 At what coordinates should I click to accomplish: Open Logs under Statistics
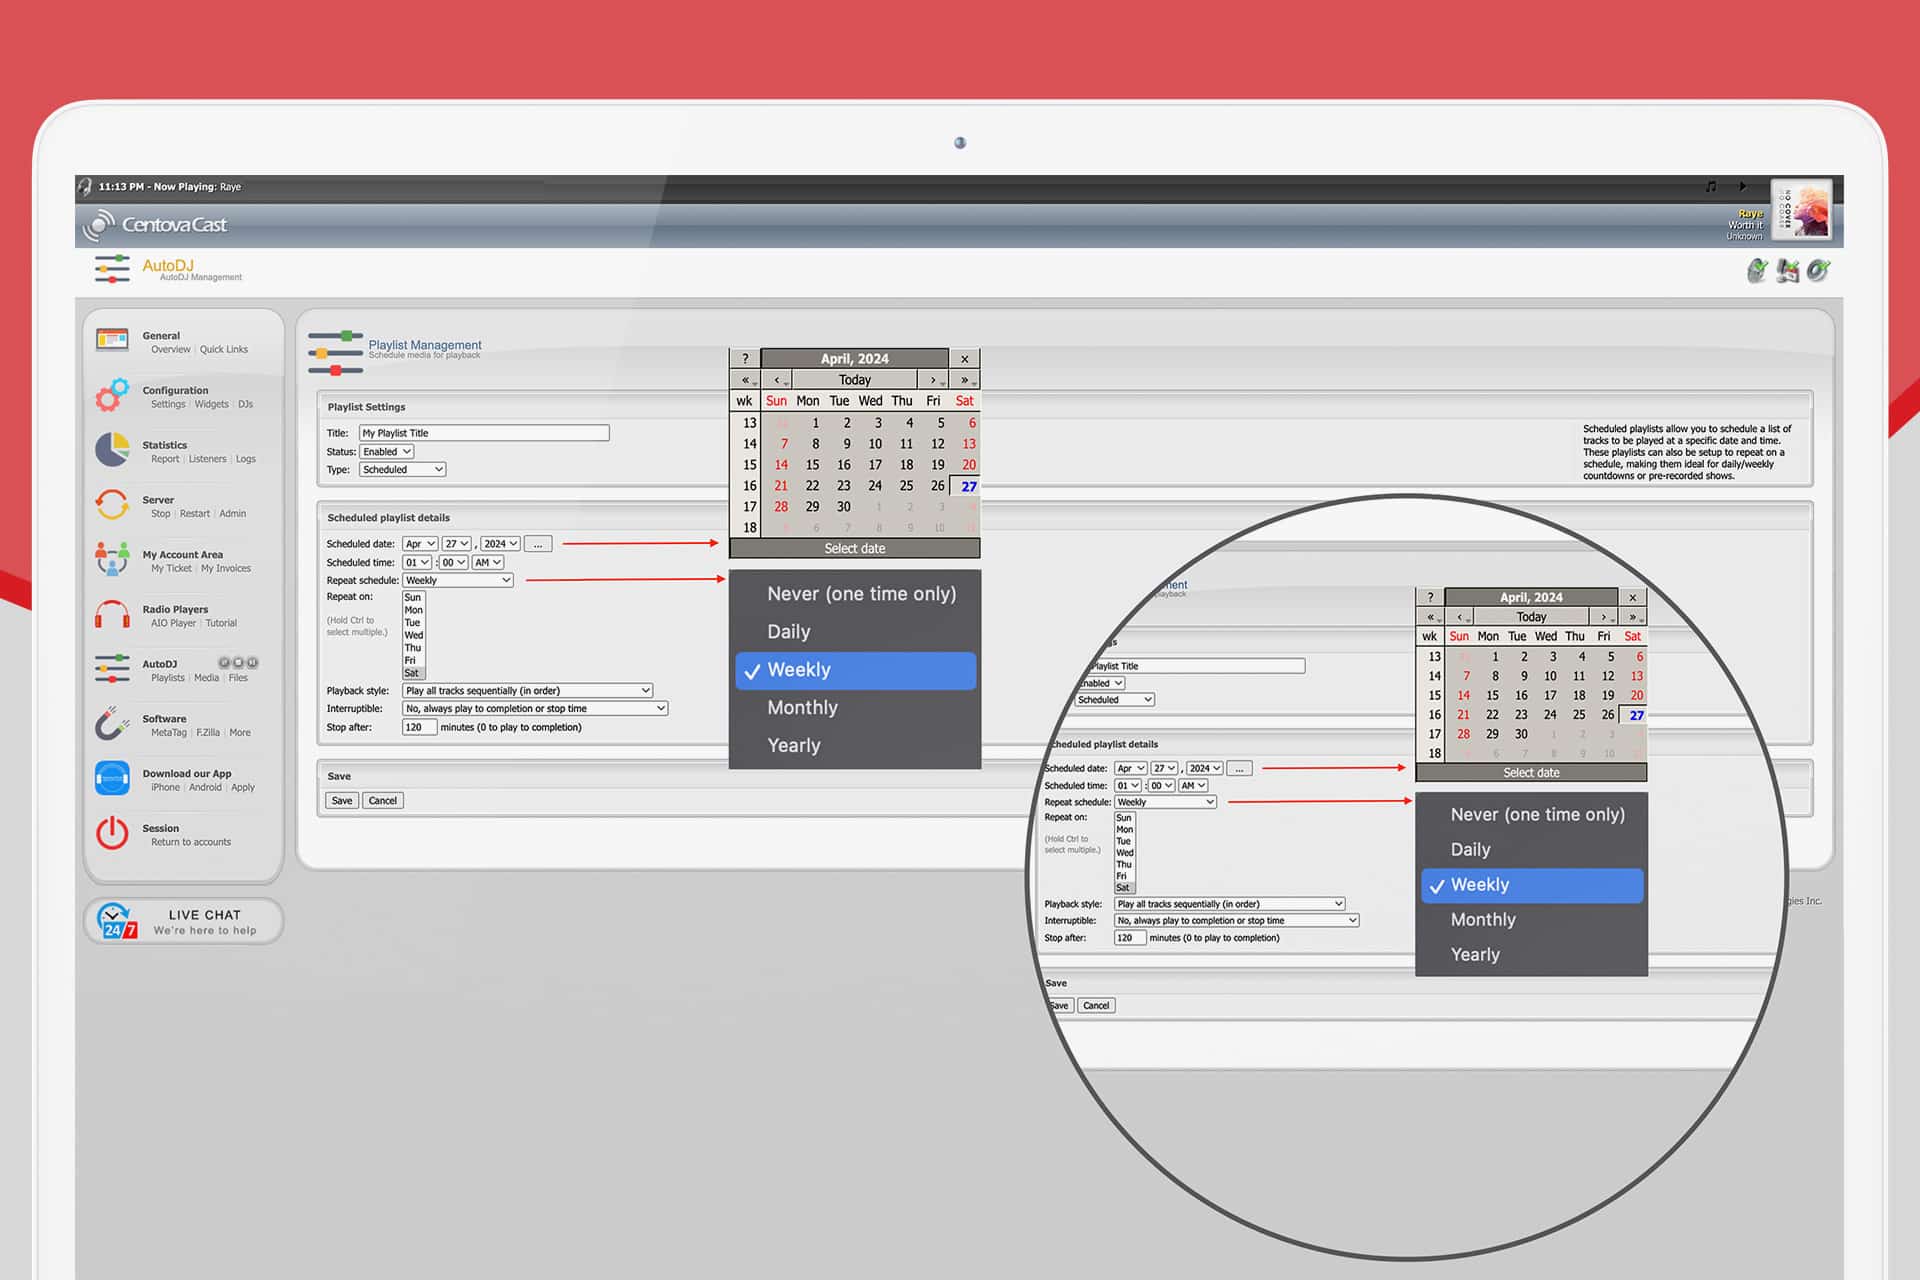click(246, 459)
